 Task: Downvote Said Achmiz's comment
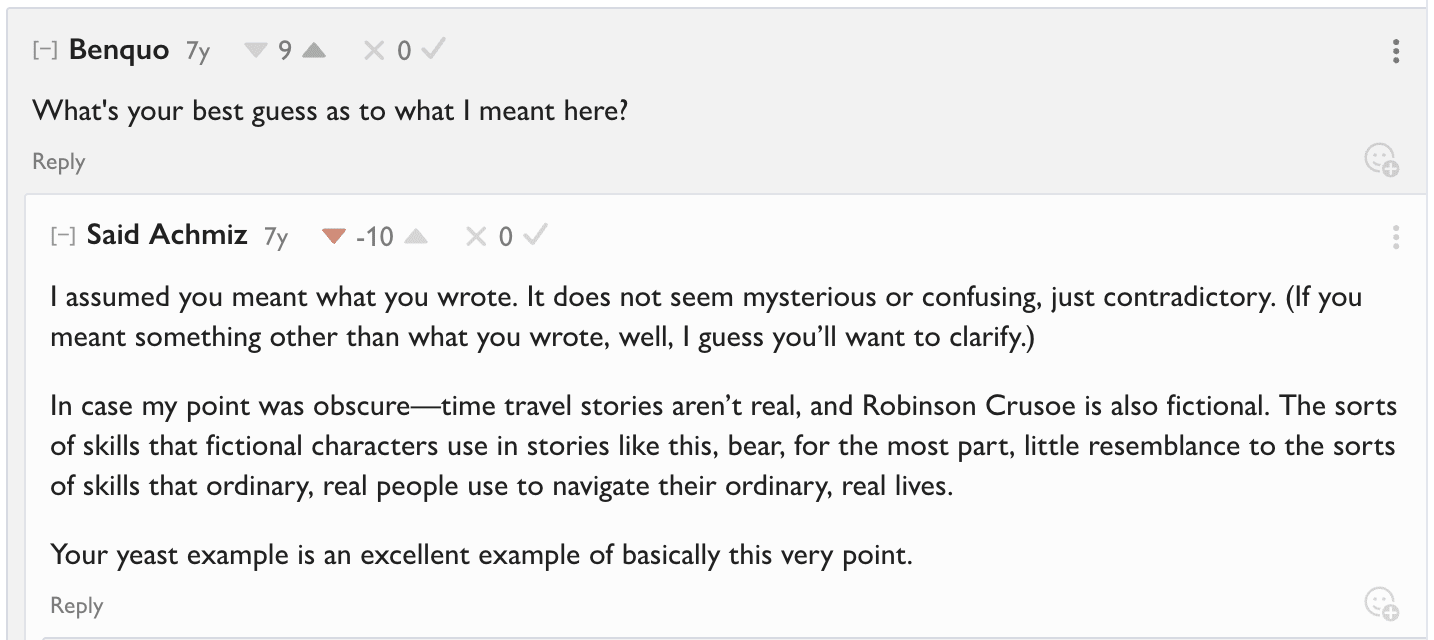click(334, 237)
